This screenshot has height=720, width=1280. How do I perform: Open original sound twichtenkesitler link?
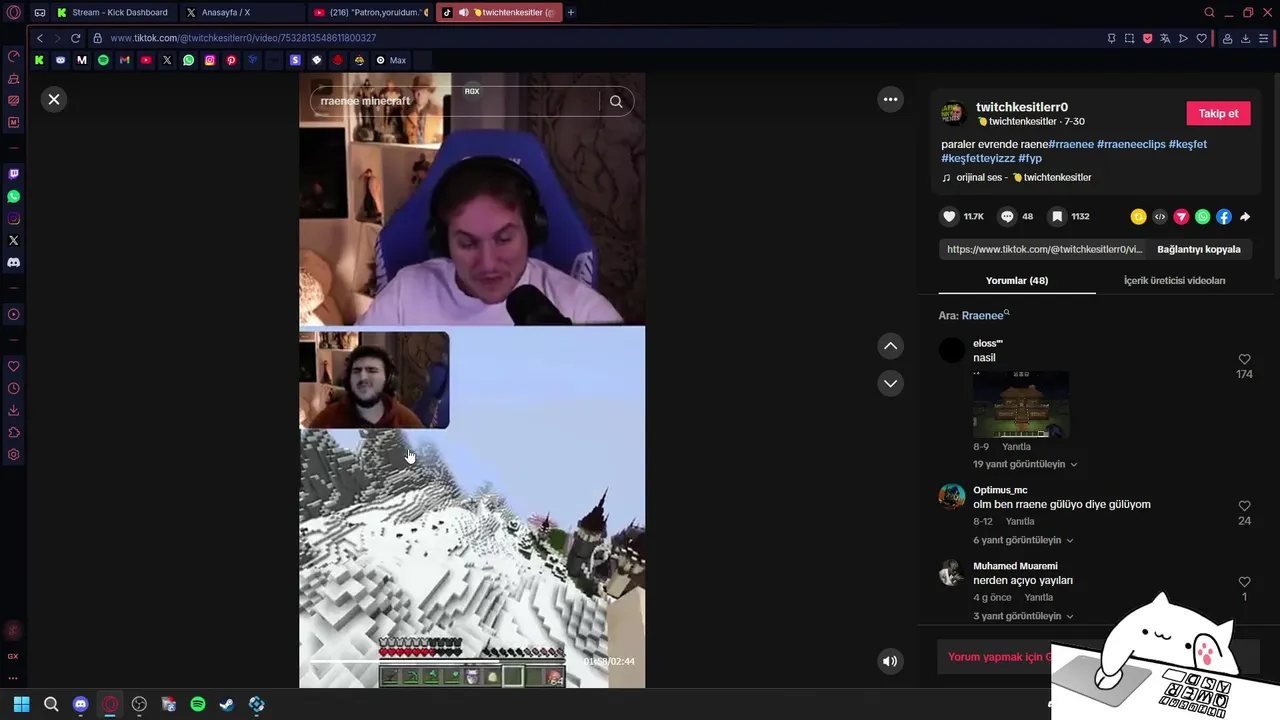point(1023,177)
